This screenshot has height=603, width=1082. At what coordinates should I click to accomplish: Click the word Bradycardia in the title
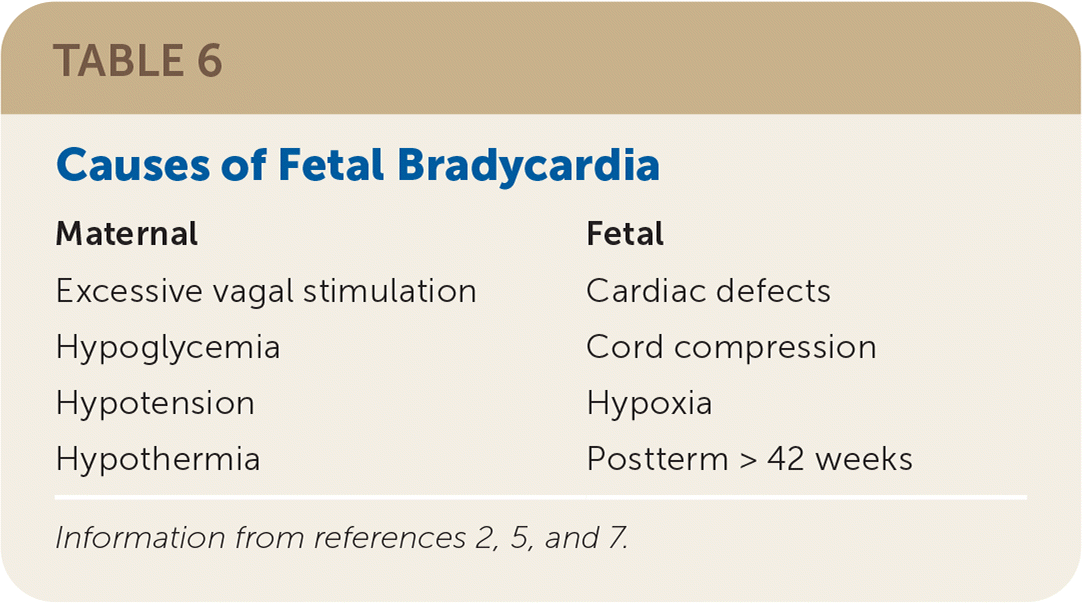click(x=528, y=165)
